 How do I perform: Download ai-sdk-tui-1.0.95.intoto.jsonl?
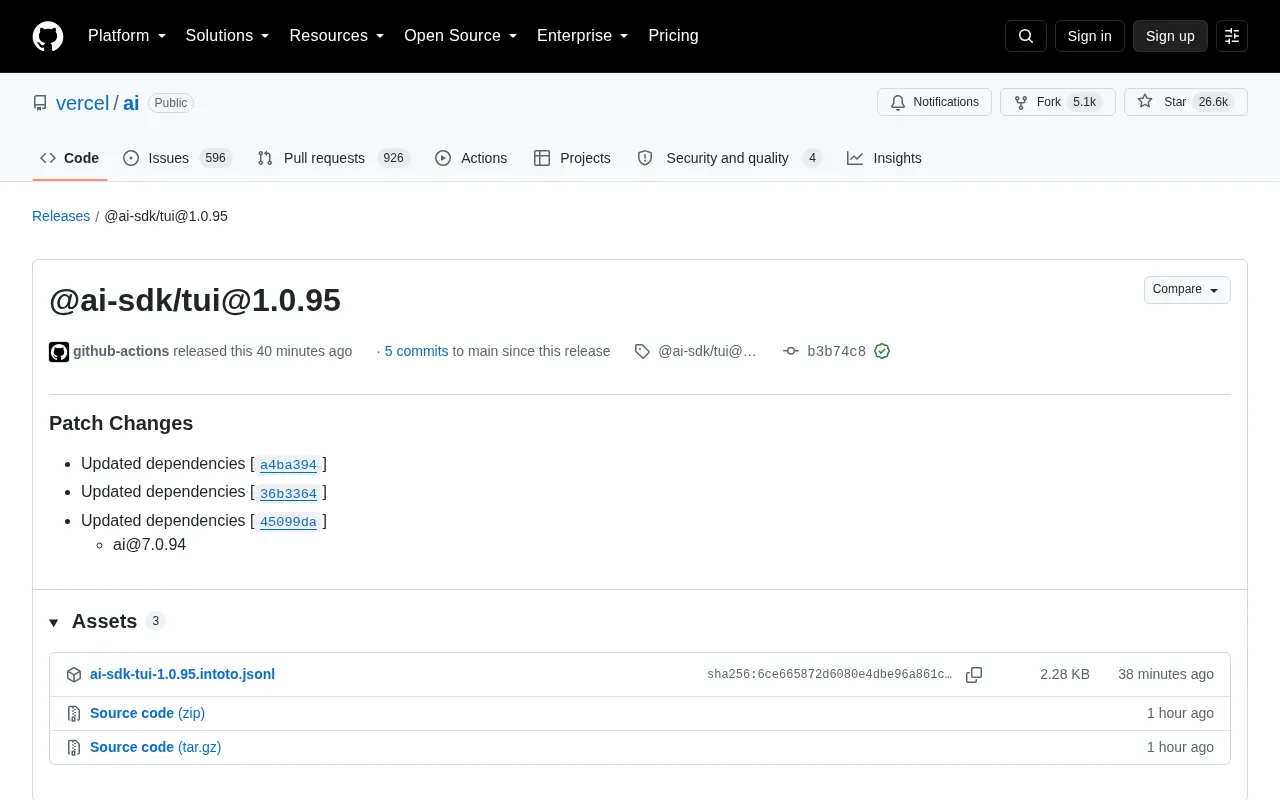[182, 674]
